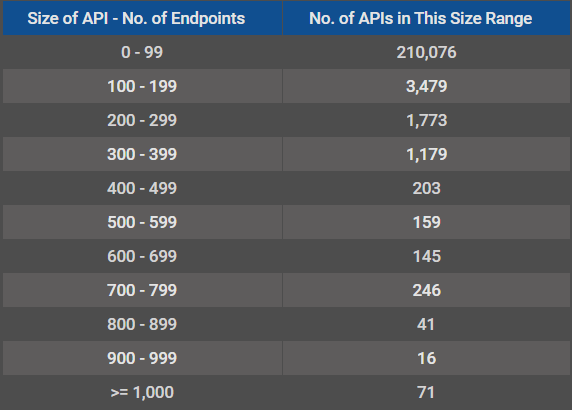The width and height of the screenshot is (572, 410).
Task: Select the value '71'
Action: tap(426, 392)
